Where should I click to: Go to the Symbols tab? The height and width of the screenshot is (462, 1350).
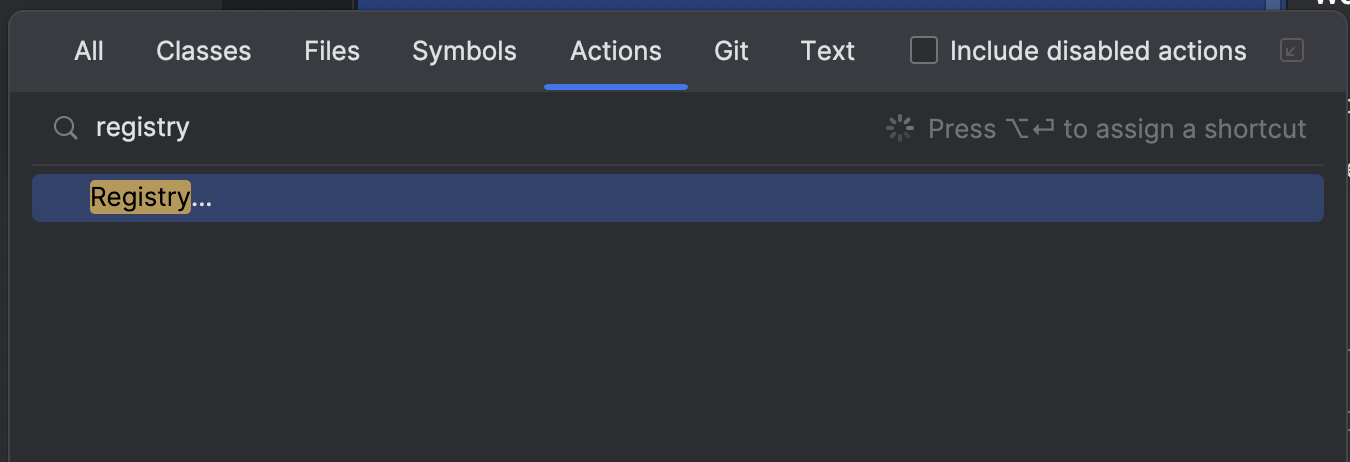[x=464, y=51]
